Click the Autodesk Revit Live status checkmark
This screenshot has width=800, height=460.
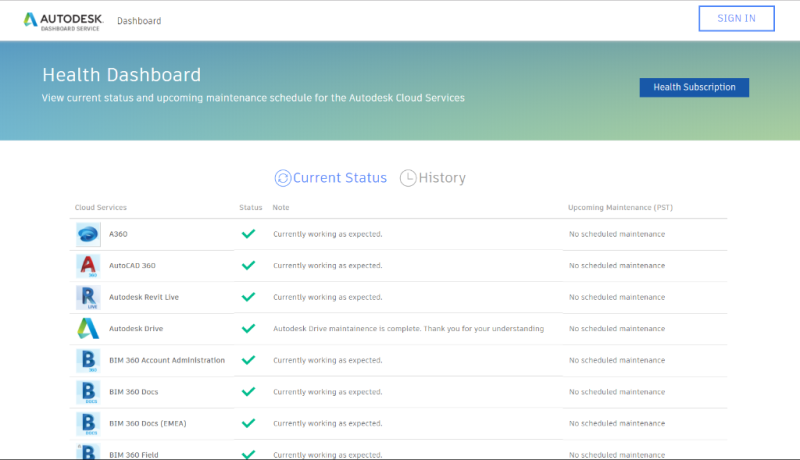coord(248,297)
